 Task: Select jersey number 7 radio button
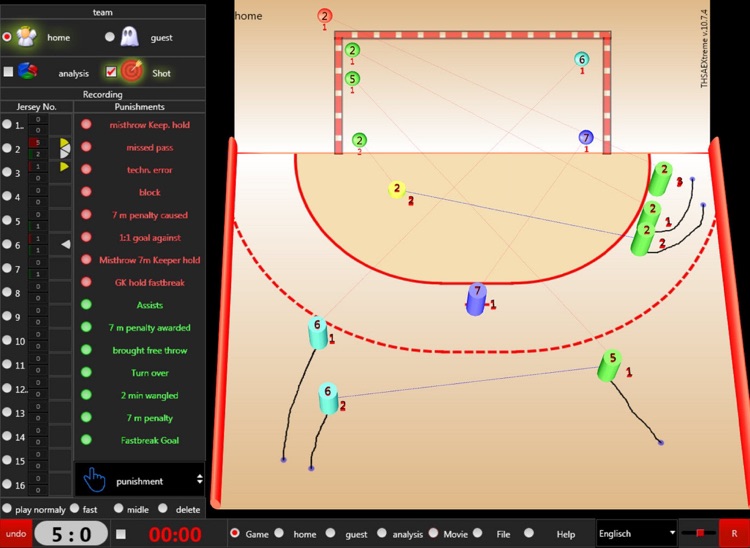(x=7, y=268)
